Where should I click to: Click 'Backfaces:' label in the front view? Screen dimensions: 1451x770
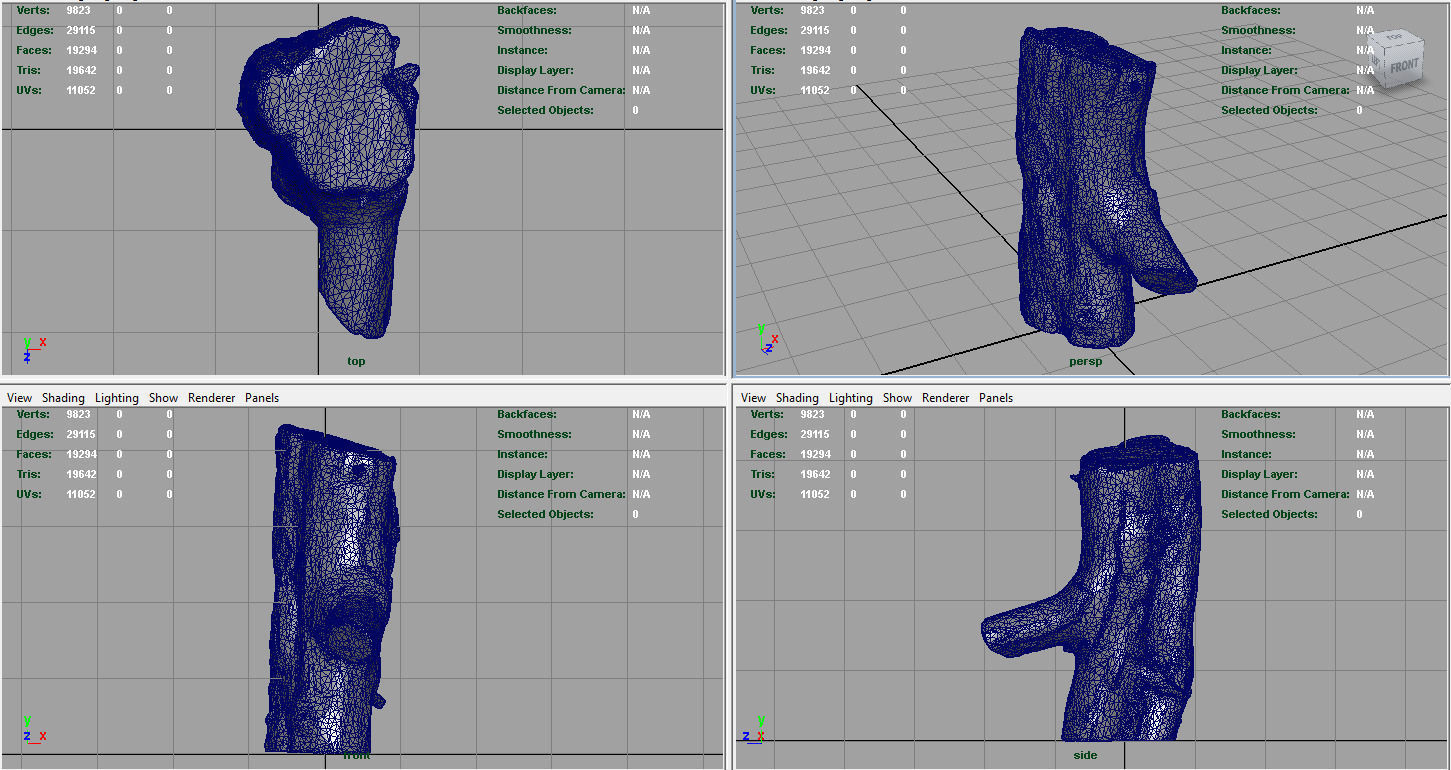pyautogui.click(x=527, y=414)
